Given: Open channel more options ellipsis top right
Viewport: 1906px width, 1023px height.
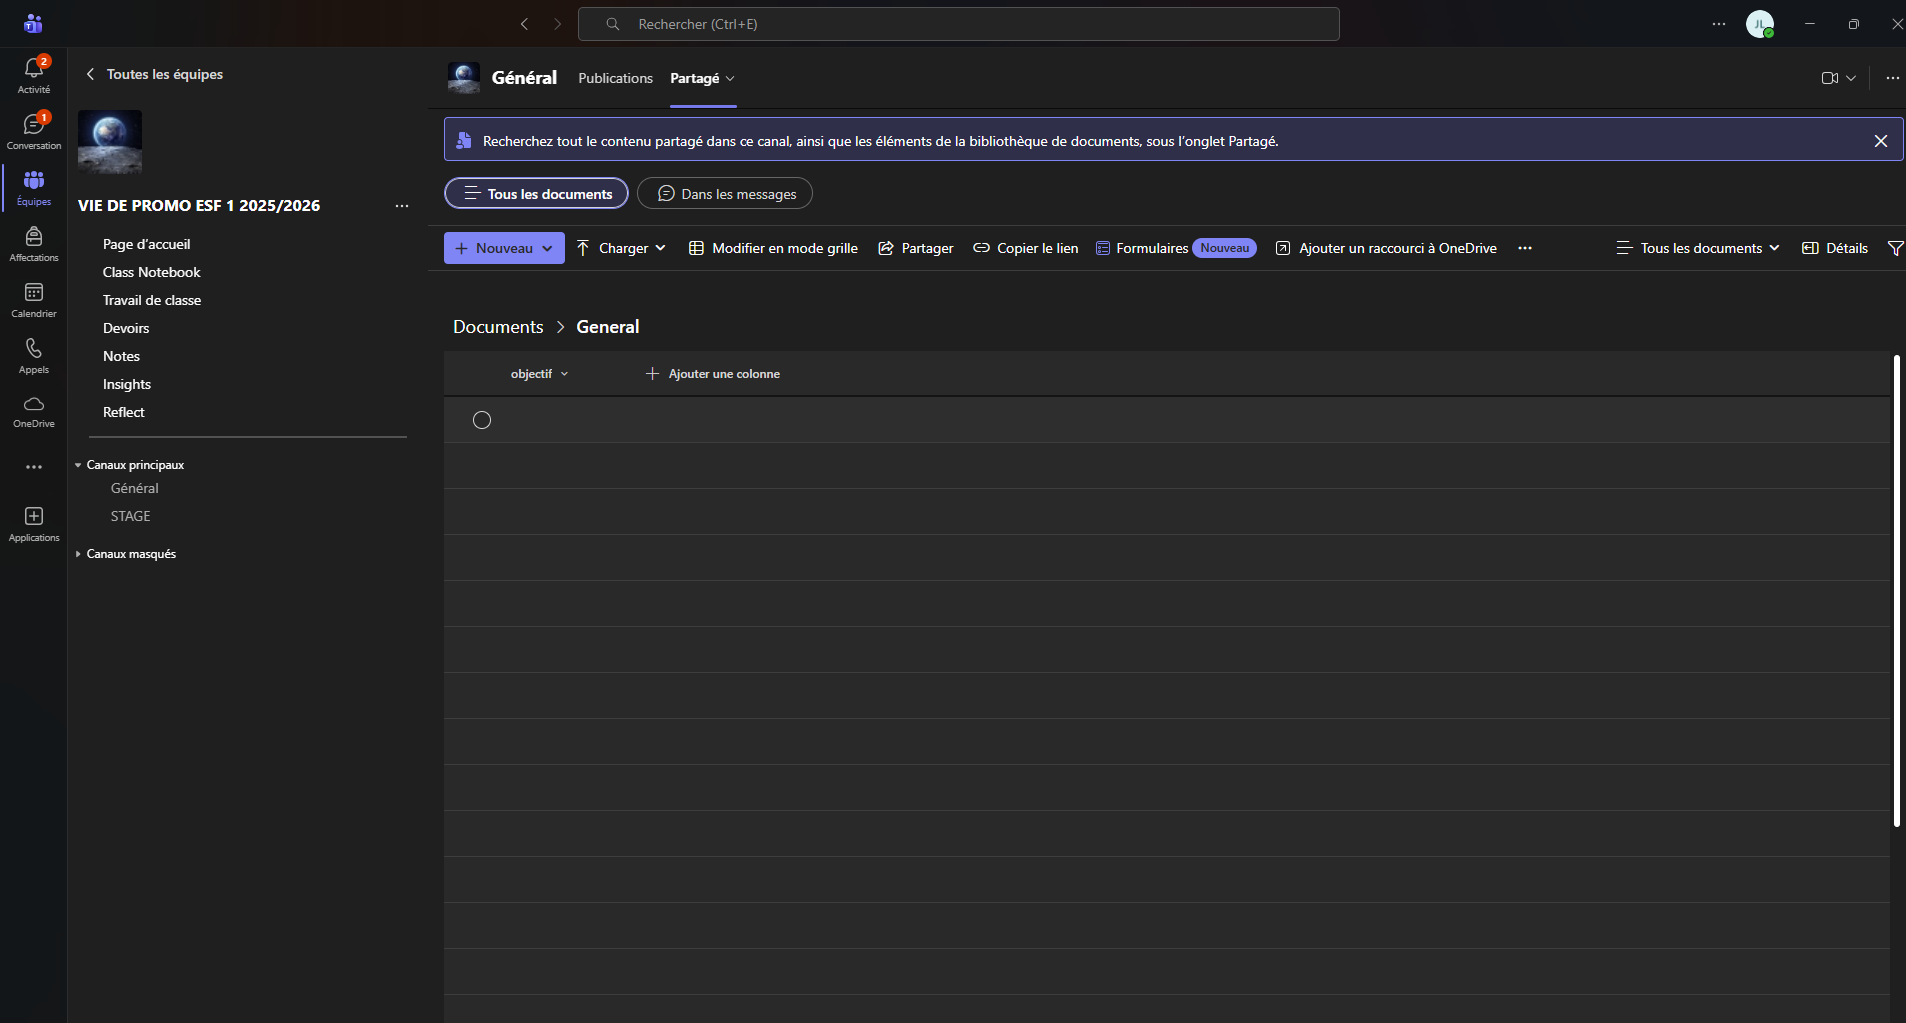Looking at the screenshot, I should coord(1892,78).
